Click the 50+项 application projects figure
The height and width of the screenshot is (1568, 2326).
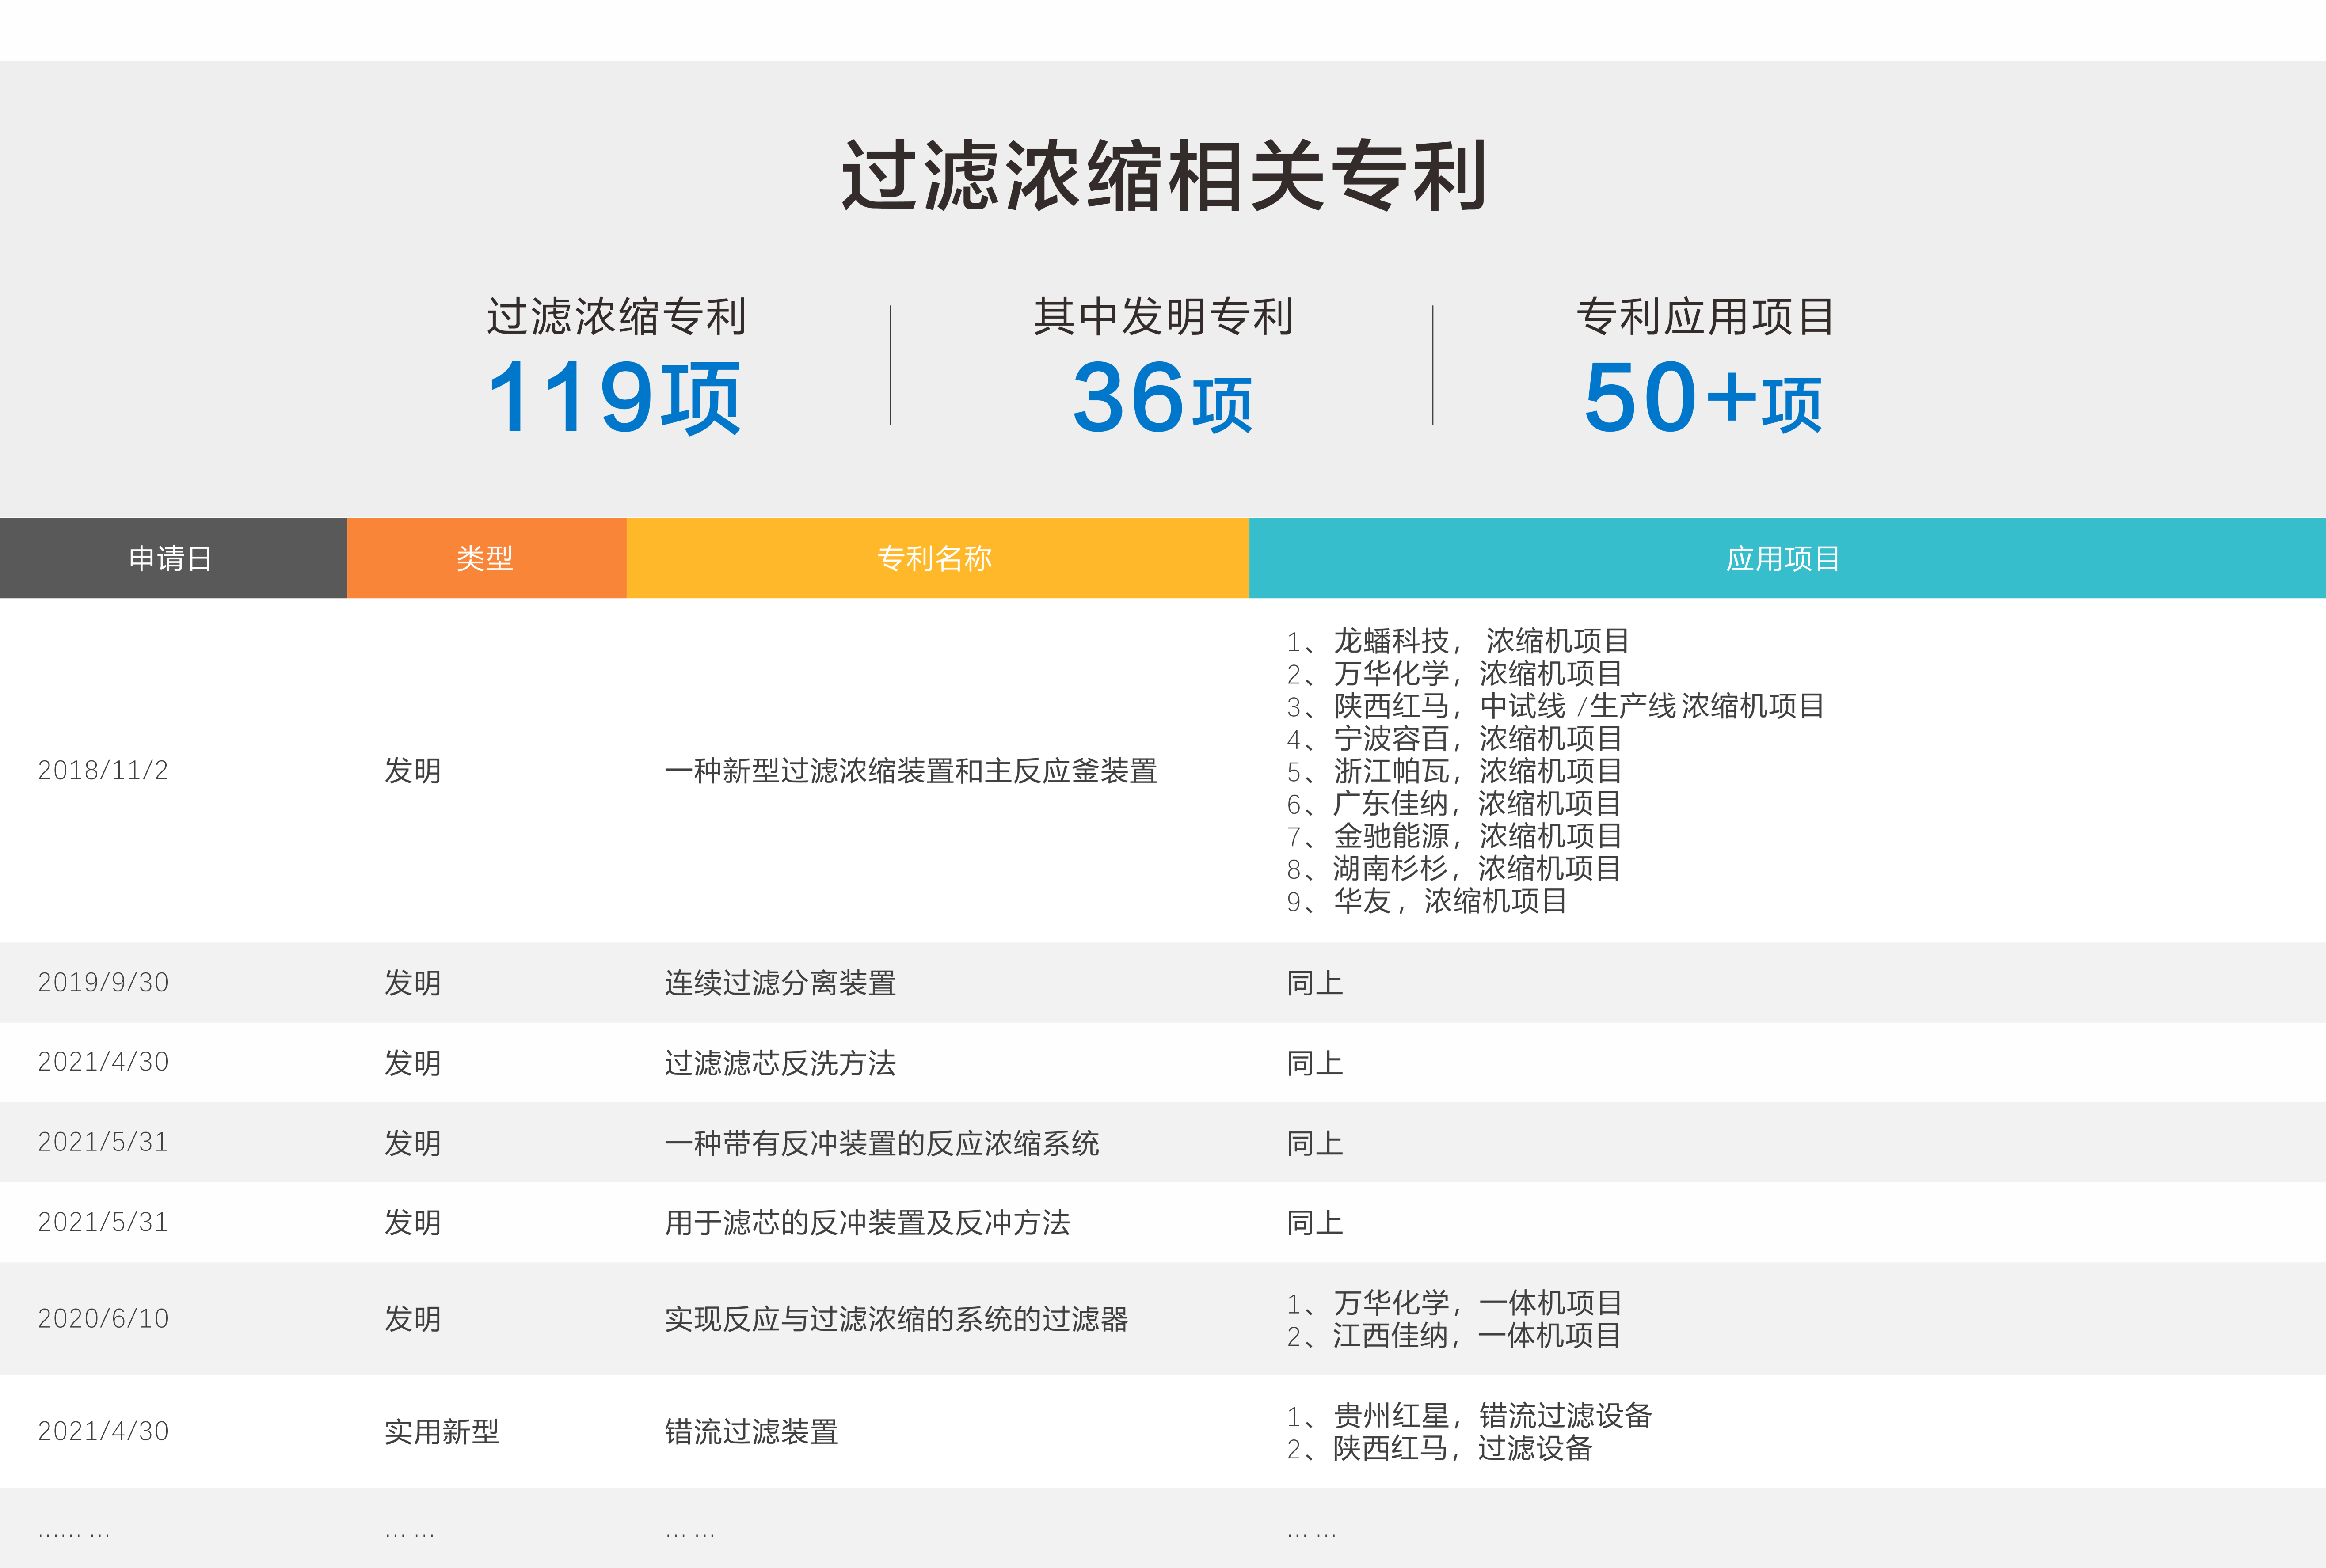coord(1703,398)
